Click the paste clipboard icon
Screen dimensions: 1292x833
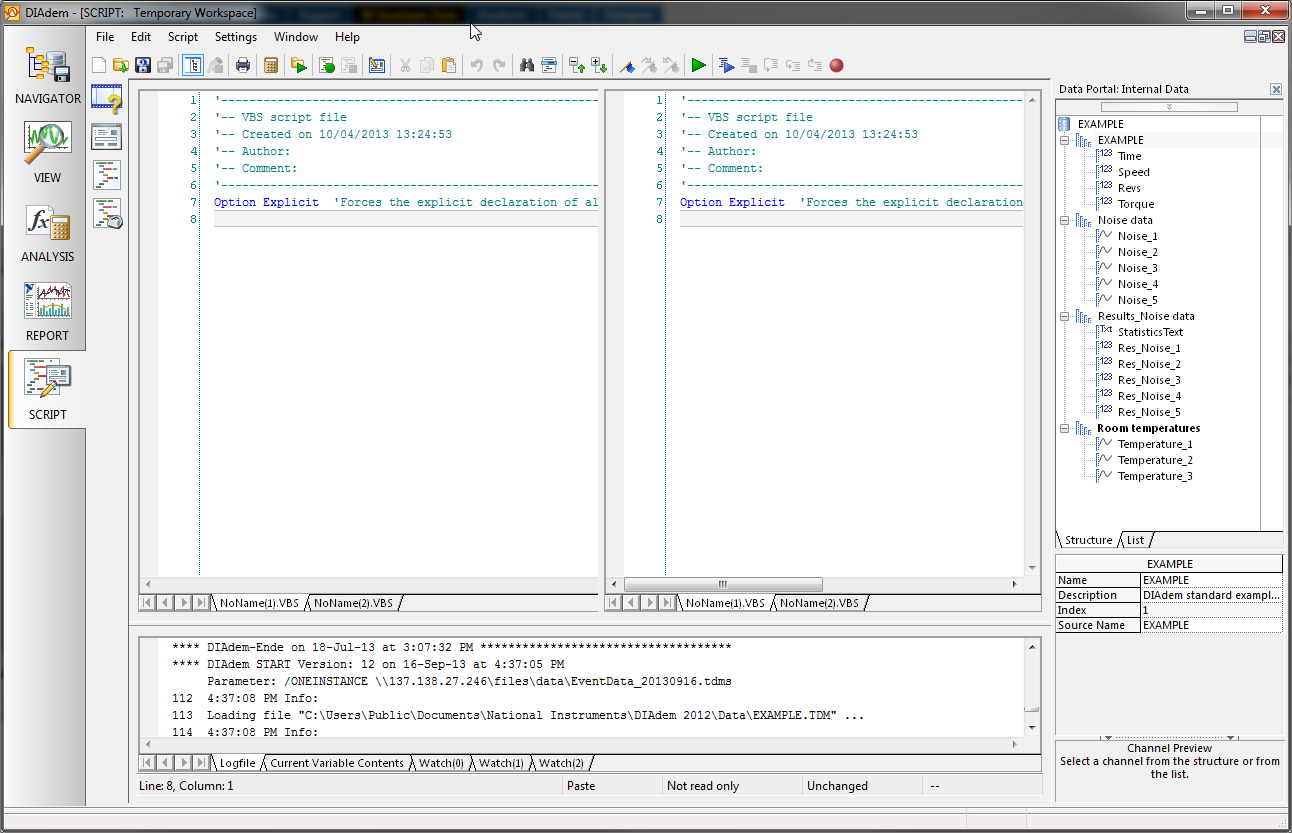tap(449, 65)
